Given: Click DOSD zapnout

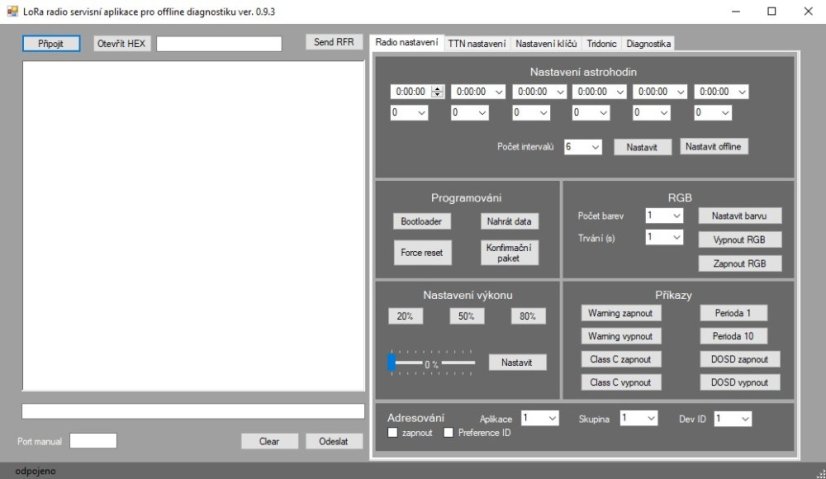Looking at the screenshot, I should 740,359.
